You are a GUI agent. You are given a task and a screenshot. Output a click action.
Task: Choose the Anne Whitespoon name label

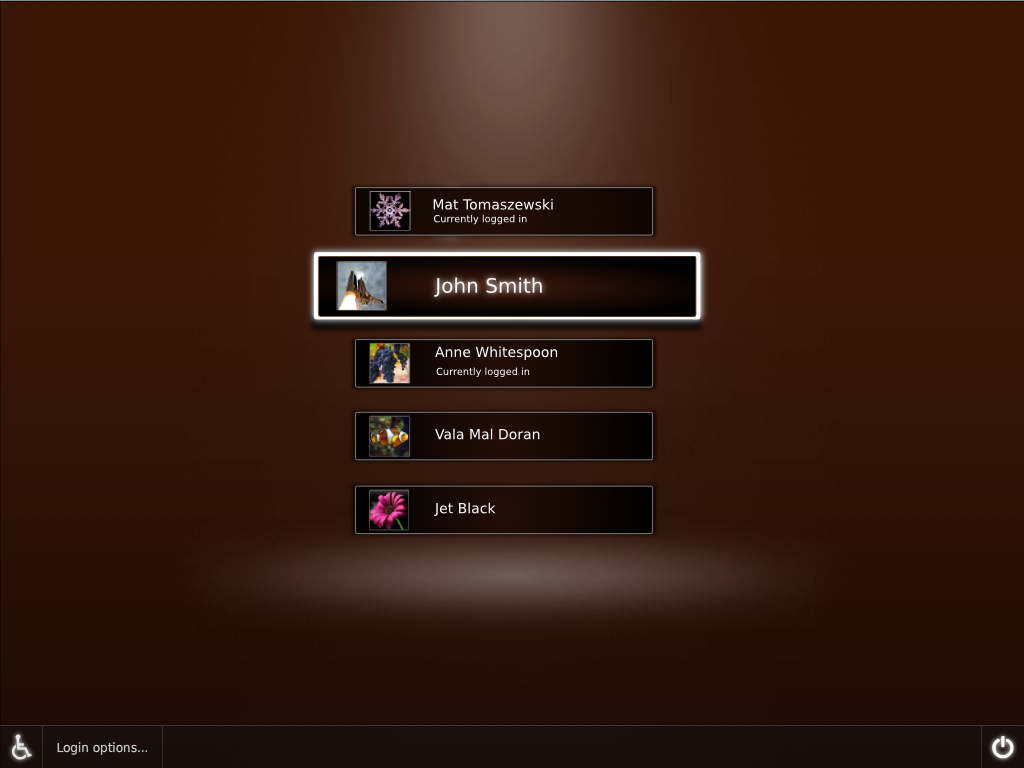click(x=496, y=352)
